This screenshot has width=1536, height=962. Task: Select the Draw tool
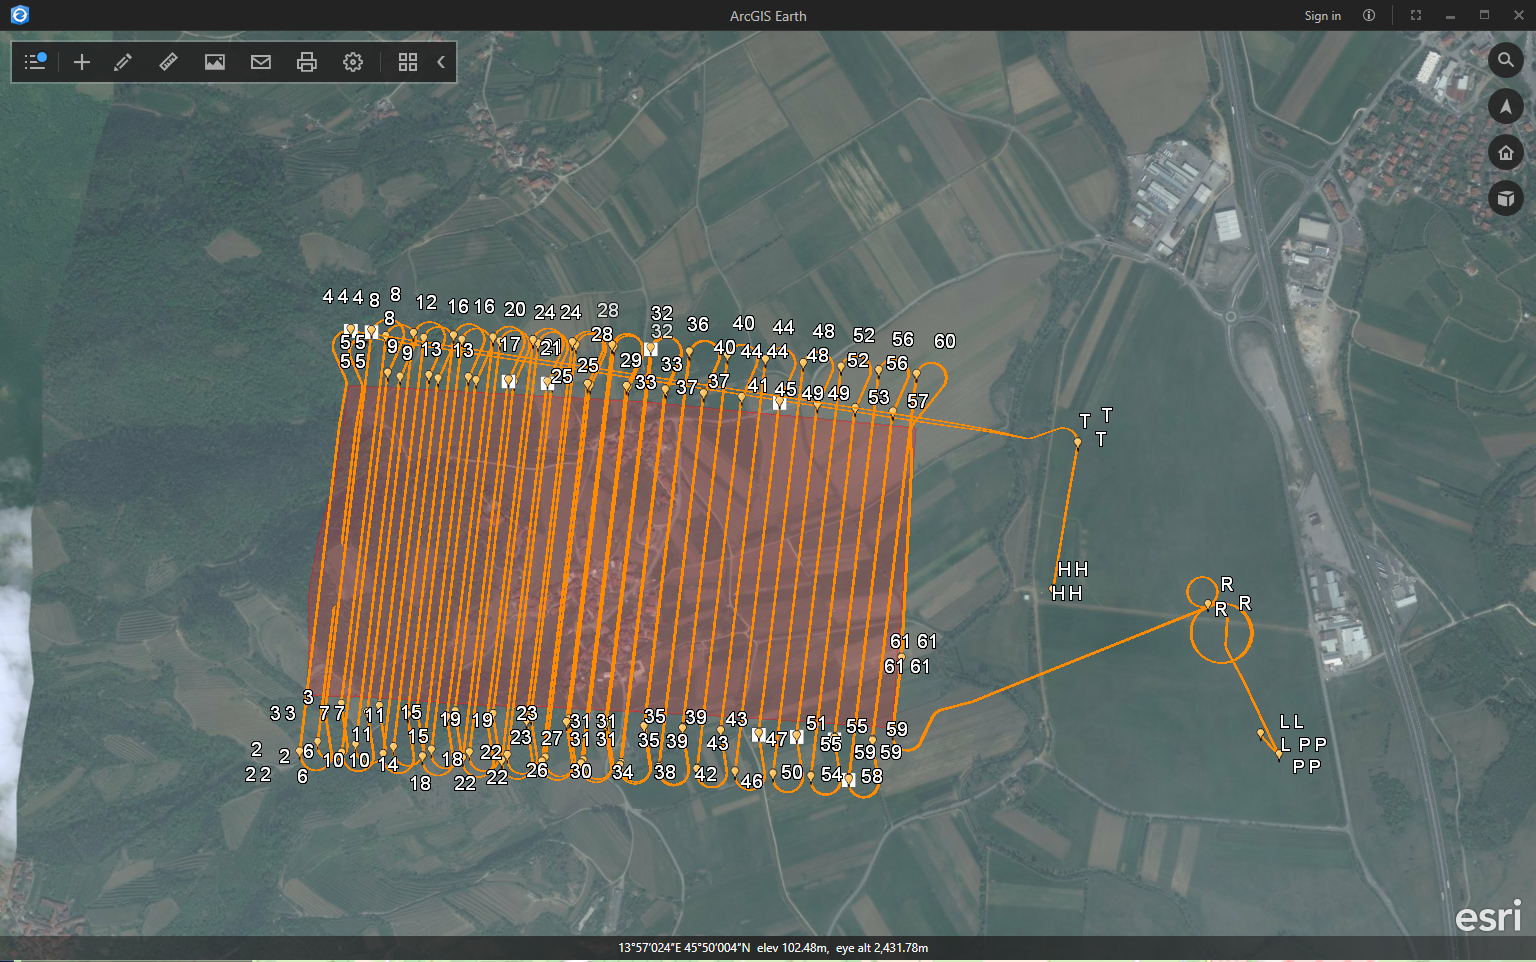[x=122, y=61]
